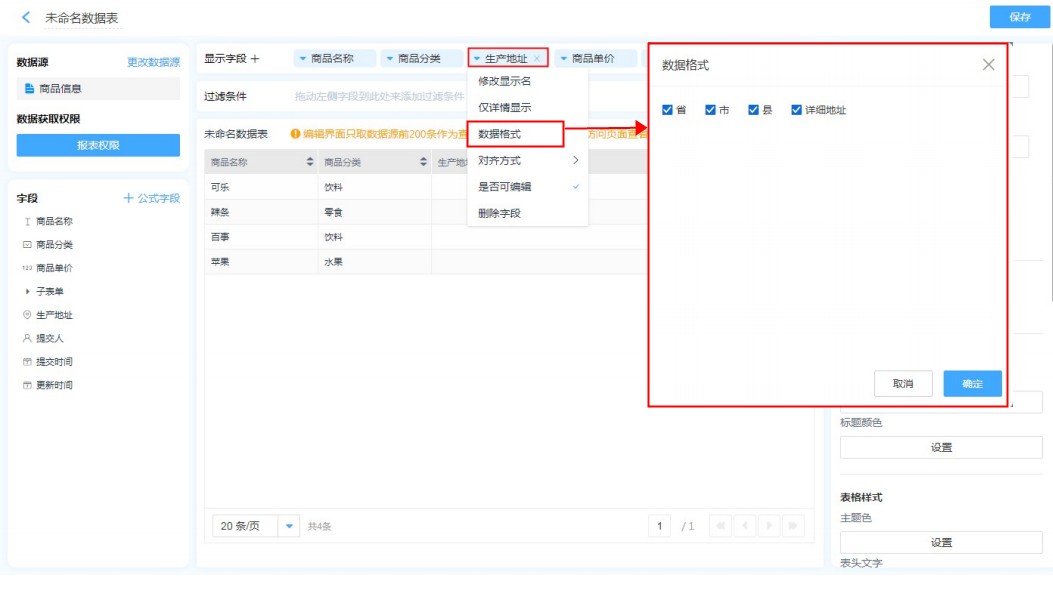Click the 保存 button at top right
Viewport: 1053px width, 603px height.
coord(1020,17)
